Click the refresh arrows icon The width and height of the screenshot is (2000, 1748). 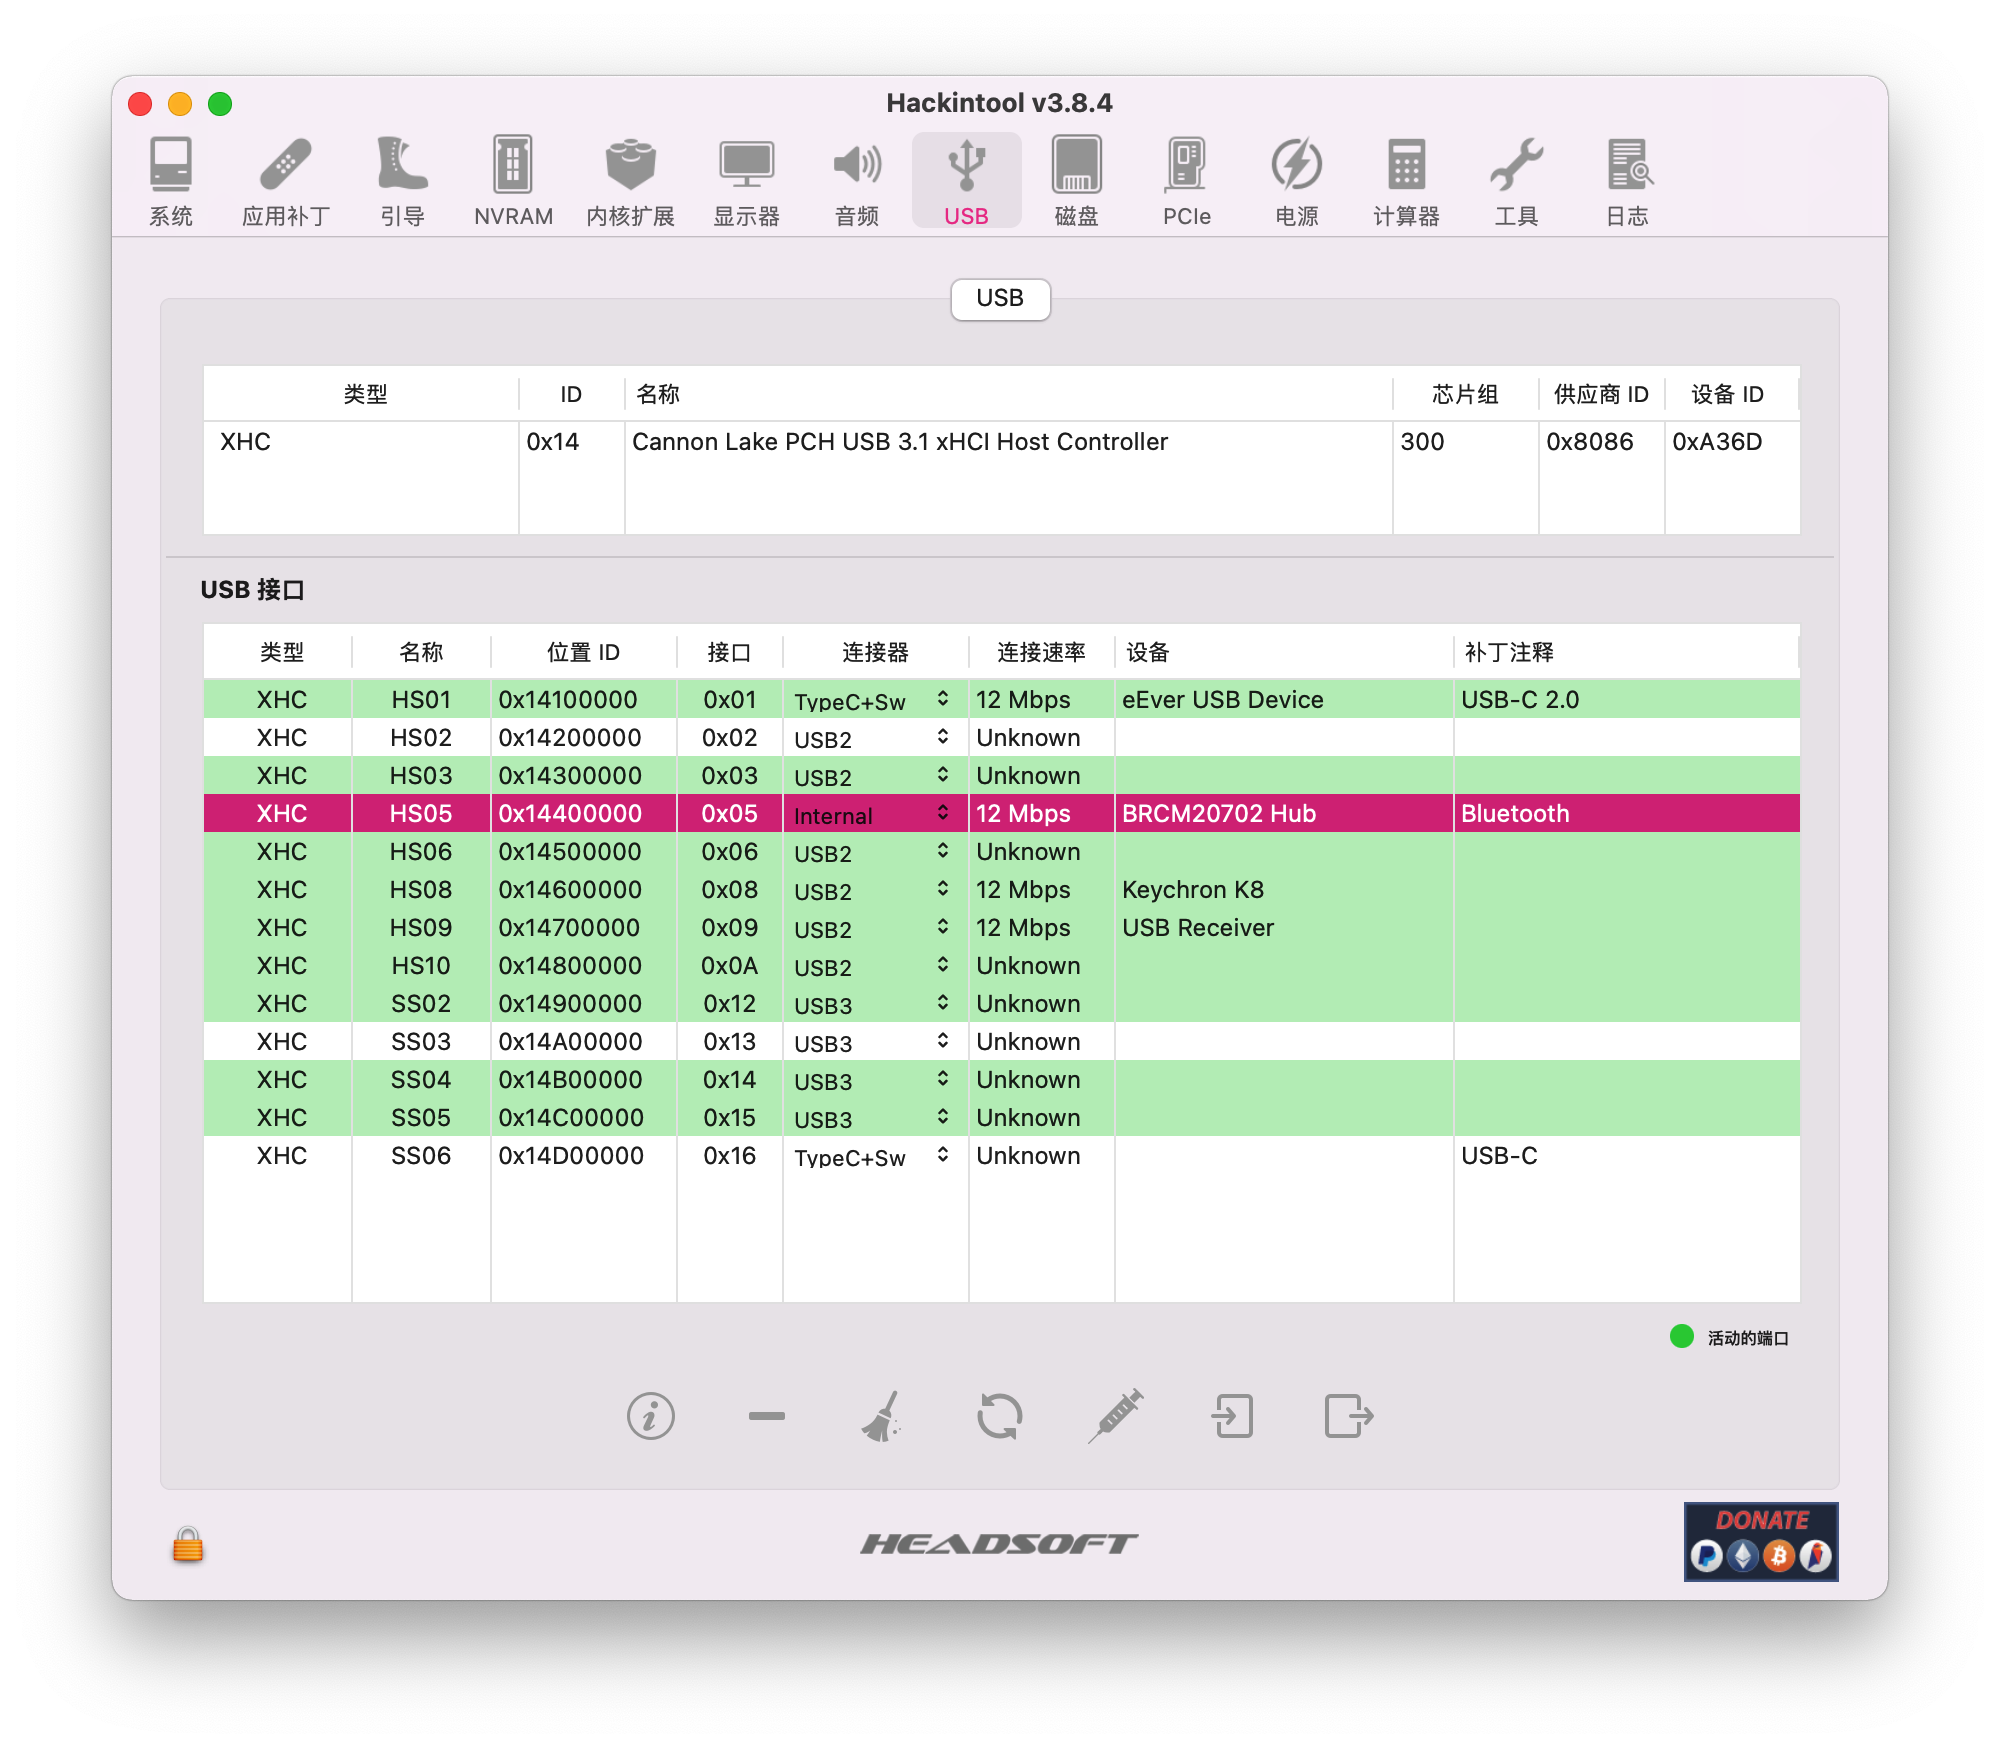point(1000,1416)
